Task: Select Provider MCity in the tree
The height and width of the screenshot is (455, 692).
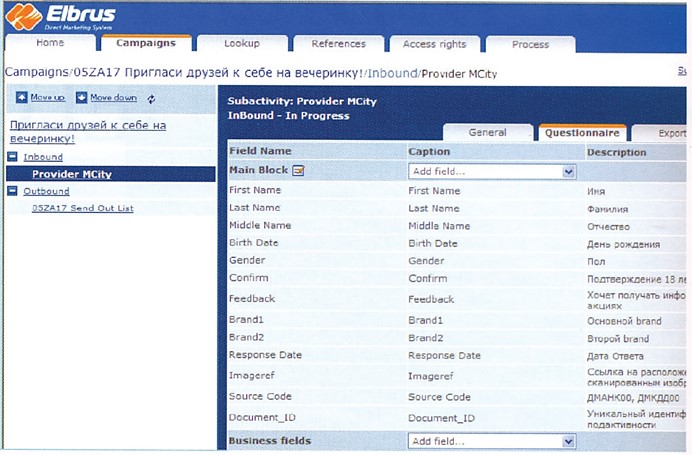Action: (71, 174)
